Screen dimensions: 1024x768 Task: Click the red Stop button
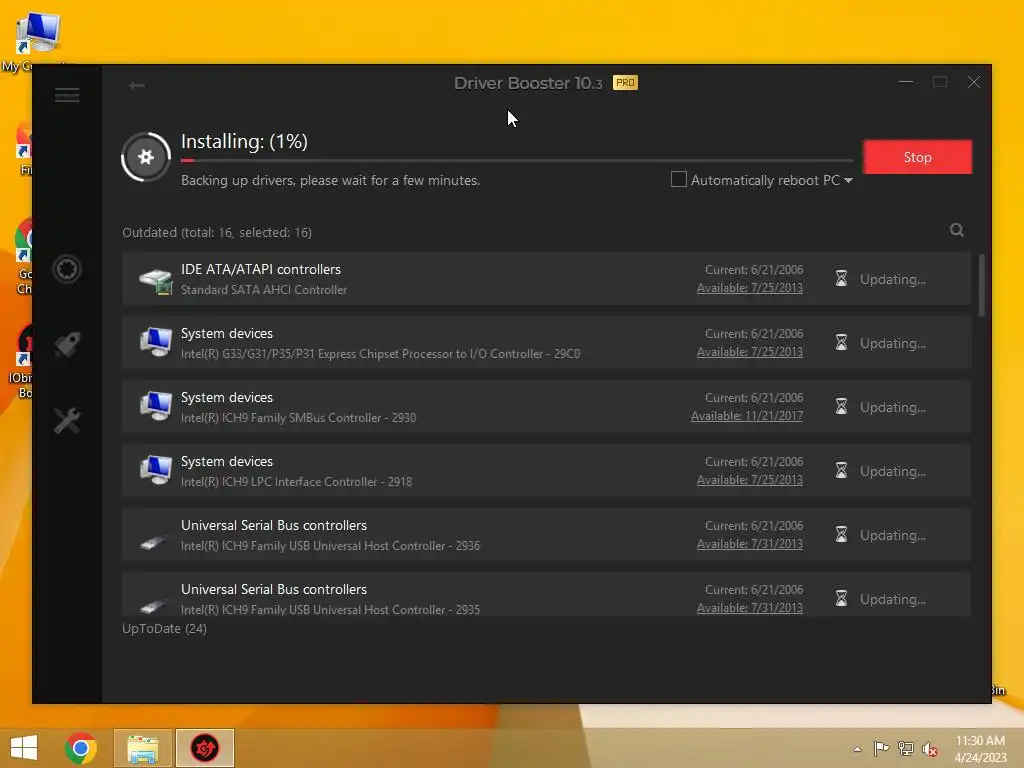tap(917, 157)
